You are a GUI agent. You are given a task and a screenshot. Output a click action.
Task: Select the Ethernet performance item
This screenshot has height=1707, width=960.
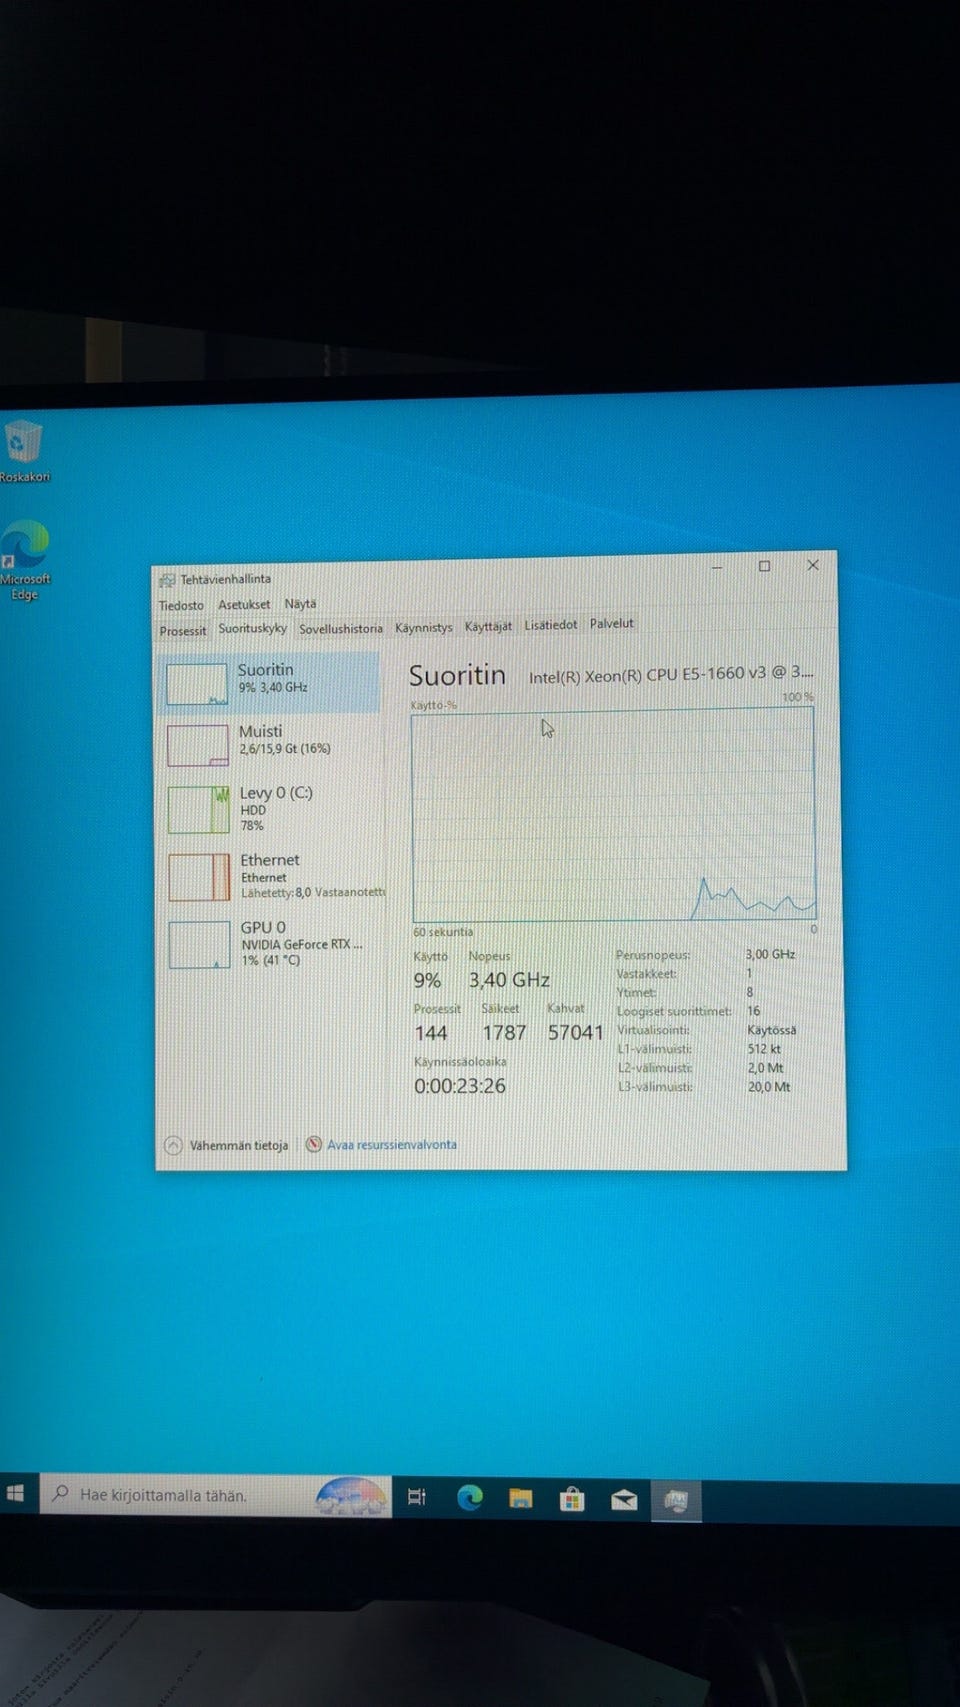click(272, 876)
